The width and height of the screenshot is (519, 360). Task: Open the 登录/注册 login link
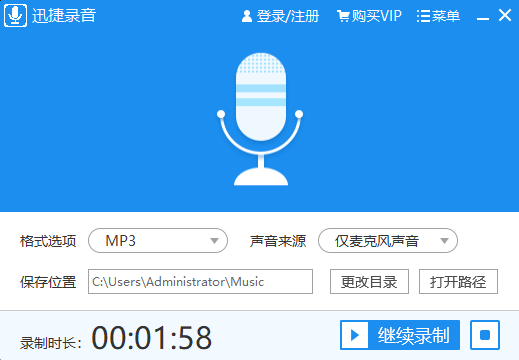[280, 16]
